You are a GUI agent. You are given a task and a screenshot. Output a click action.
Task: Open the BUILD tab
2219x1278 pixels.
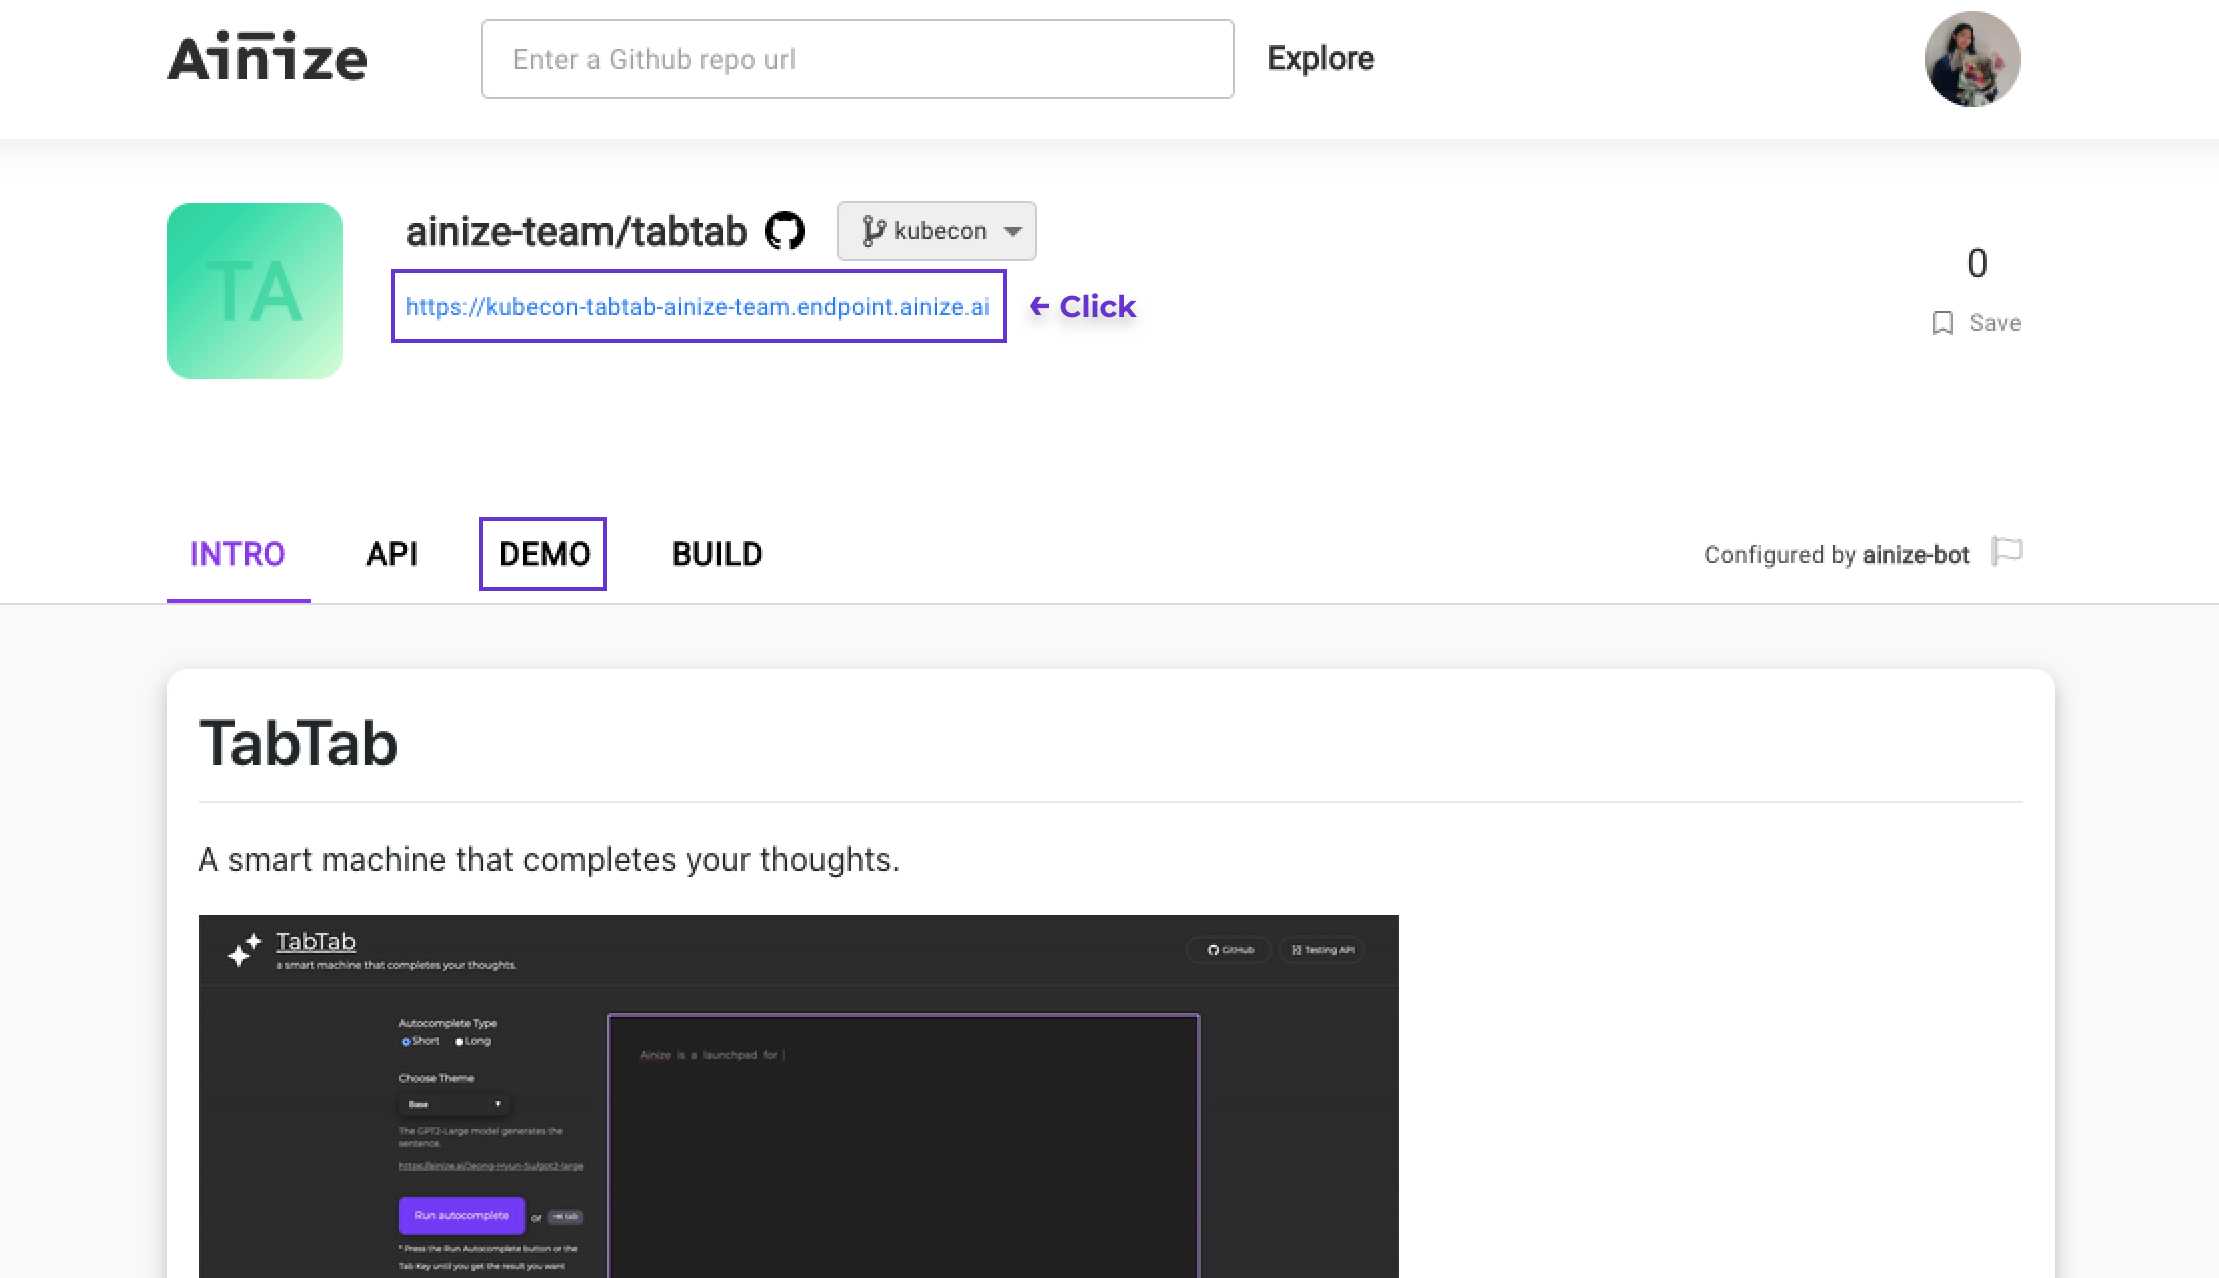tap(717, 554)
